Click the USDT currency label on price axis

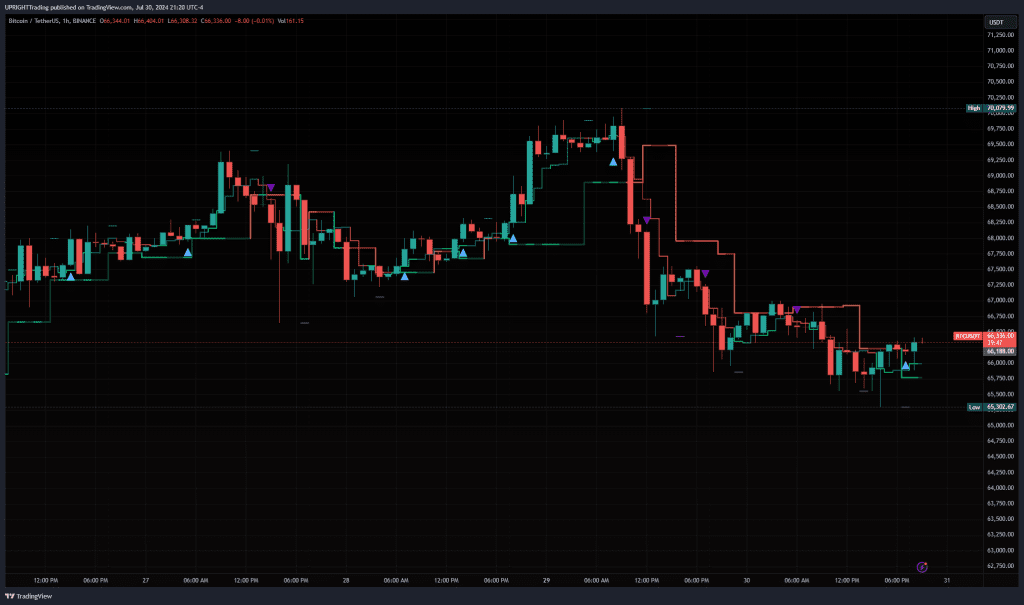tap(996, 22)
